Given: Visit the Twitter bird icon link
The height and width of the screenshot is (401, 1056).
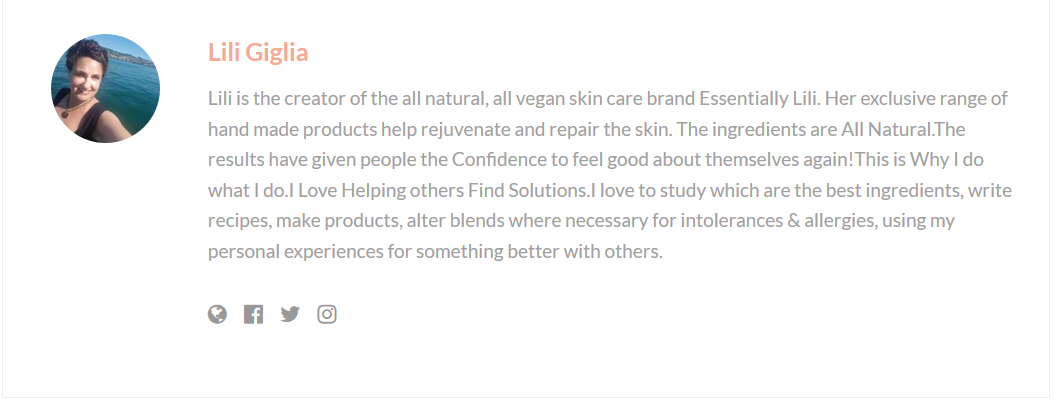Looking at the screenshot, I should pos(290,314).
